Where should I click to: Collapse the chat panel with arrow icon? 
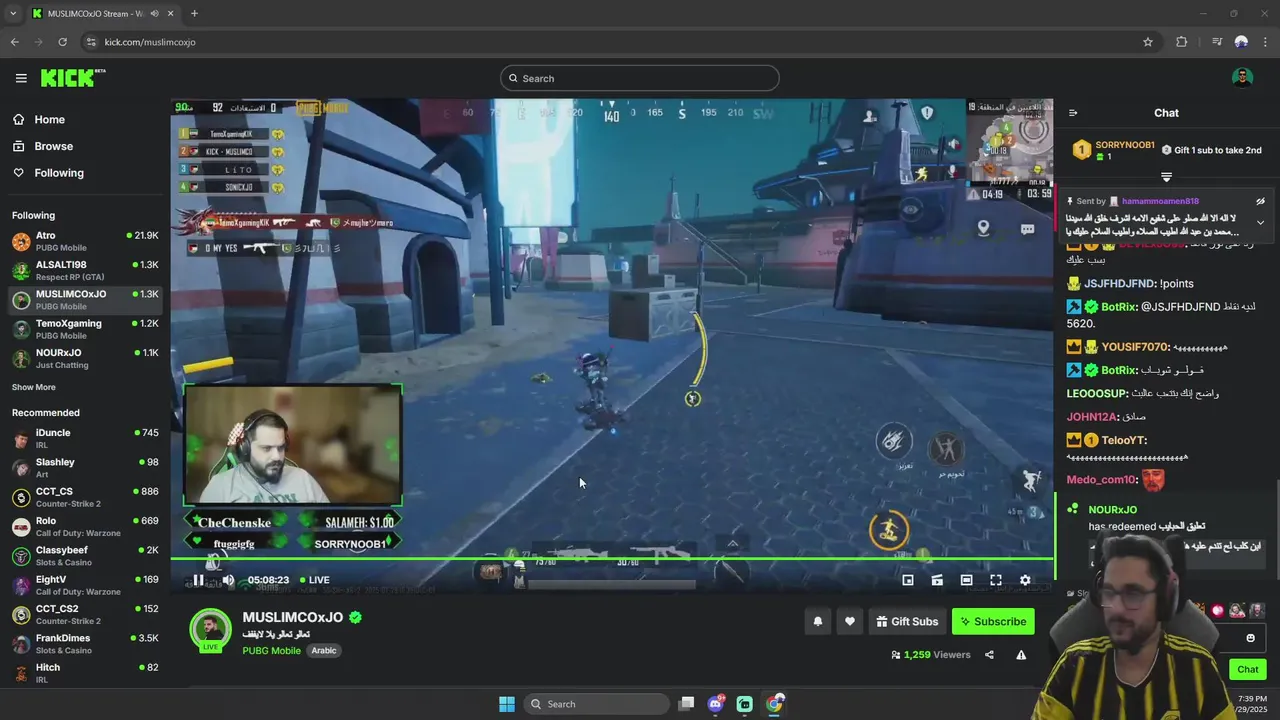tap(1073, 113)
